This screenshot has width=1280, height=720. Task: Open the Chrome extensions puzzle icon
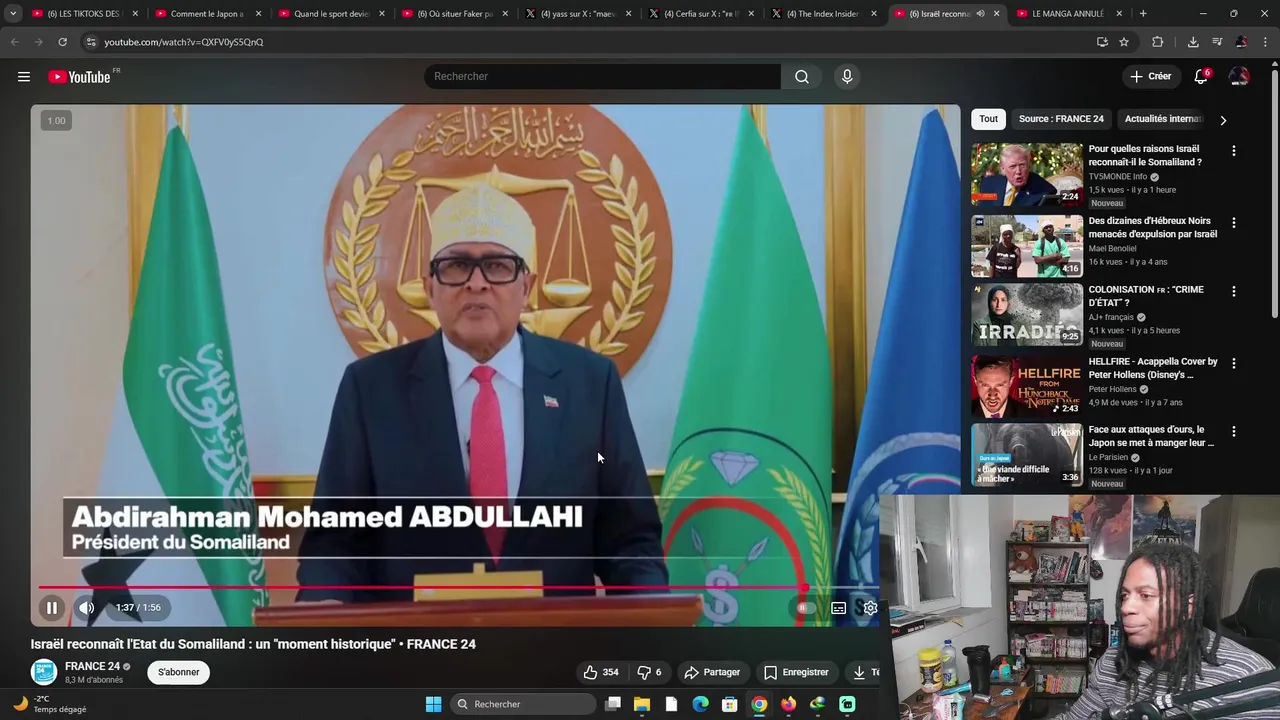click(x=1158, y=42)
